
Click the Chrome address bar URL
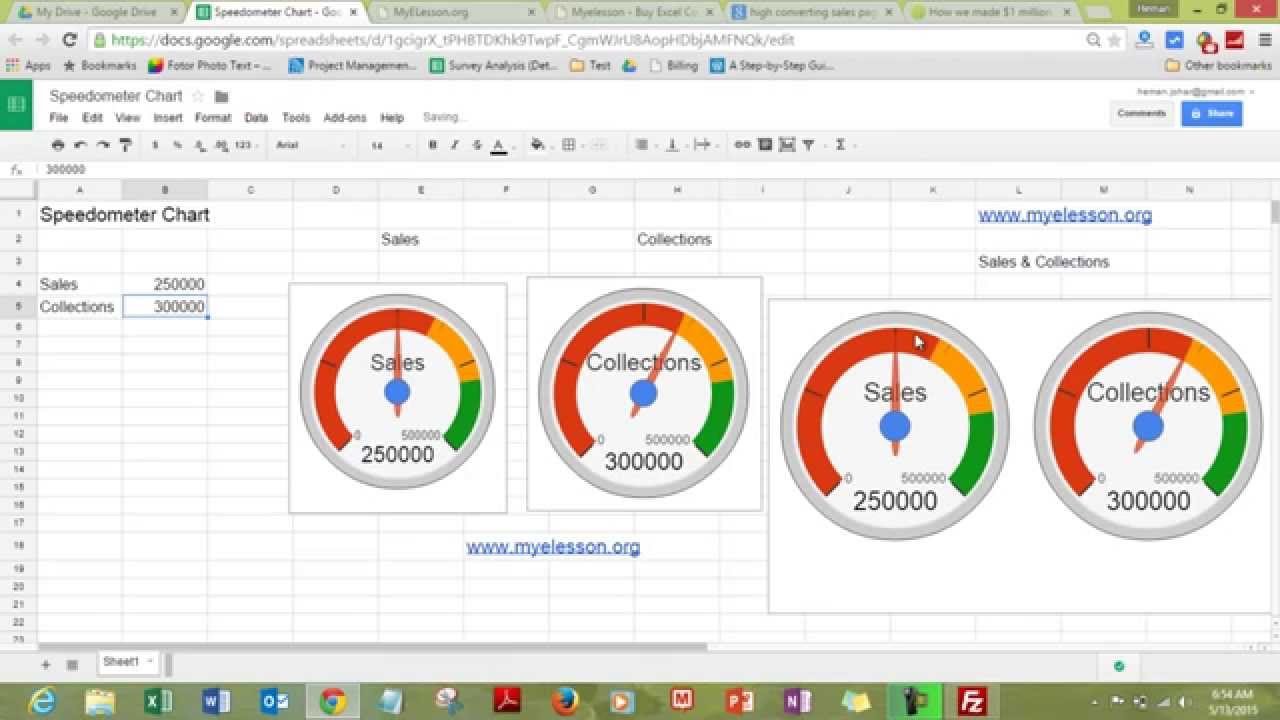(590, 40)
